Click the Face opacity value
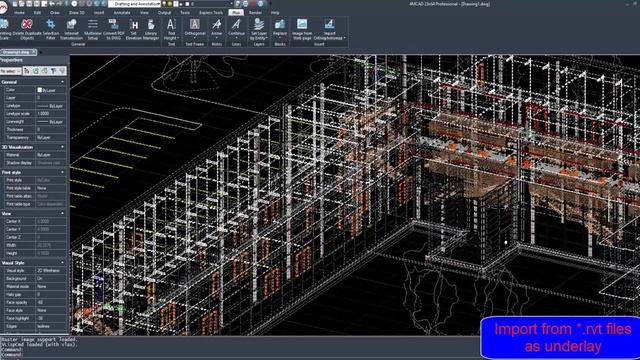 (51, 302)
